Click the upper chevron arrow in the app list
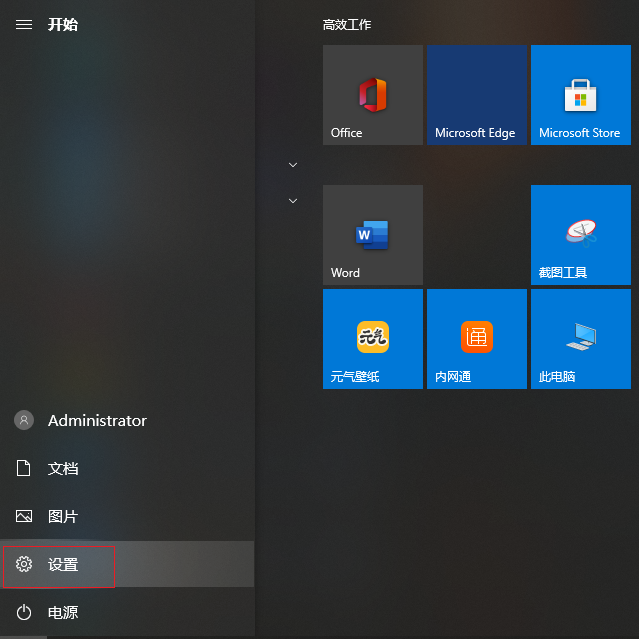Image resolution: width=639 pixels, height=639 pixels. click(x=293, y=164)
